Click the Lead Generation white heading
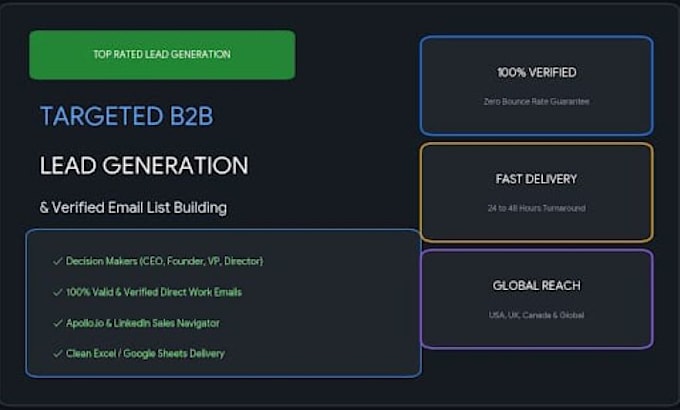This screenshot has width=680, height=410. (144, 165)
